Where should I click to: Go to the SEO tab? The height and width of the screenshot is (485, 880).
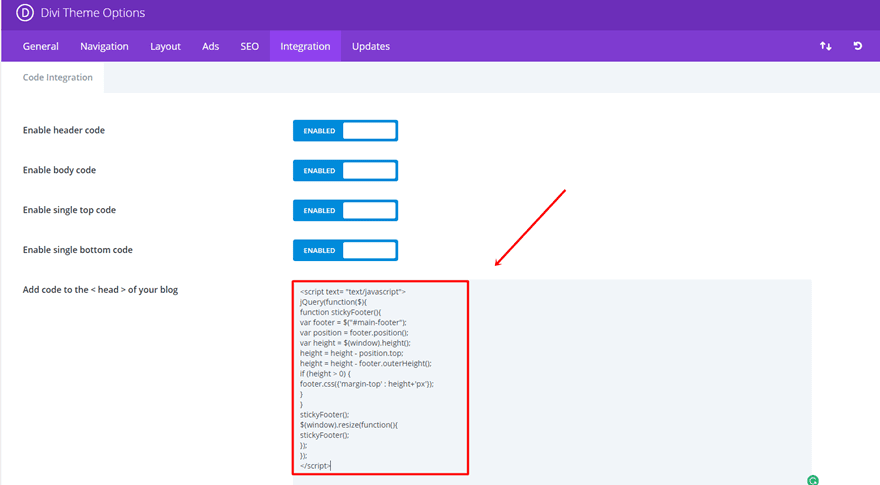click(x=250, y=46)
